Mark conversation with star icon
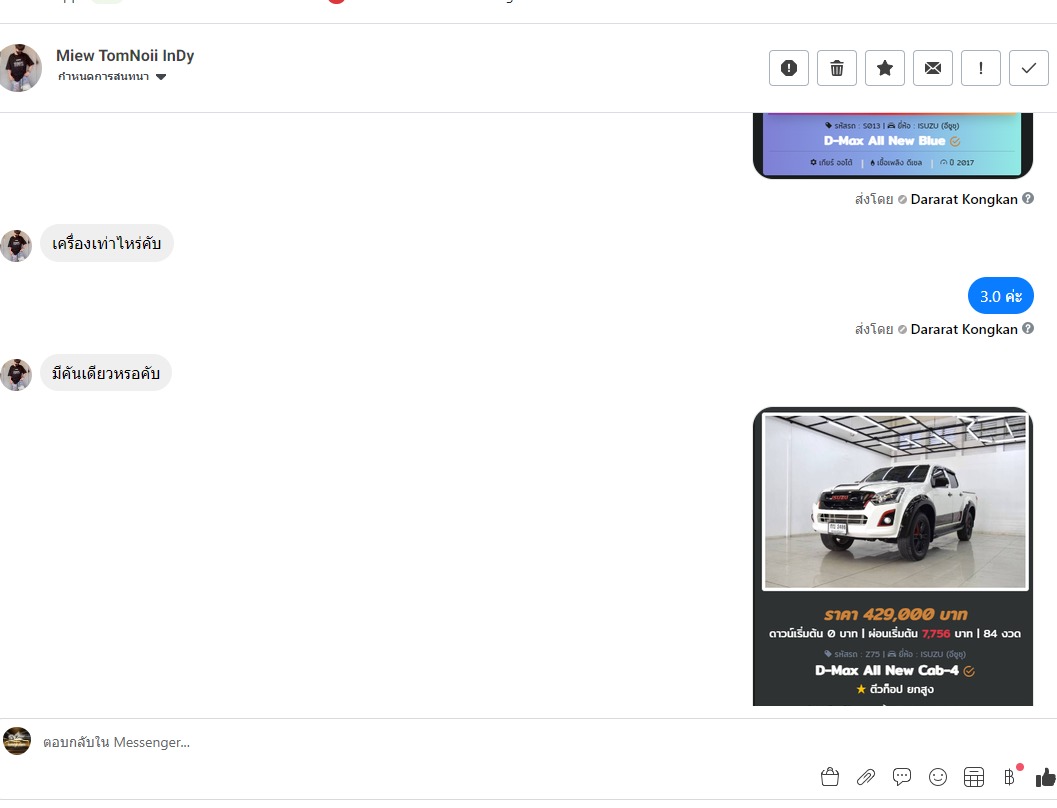1057x808 pixels. 885,68
